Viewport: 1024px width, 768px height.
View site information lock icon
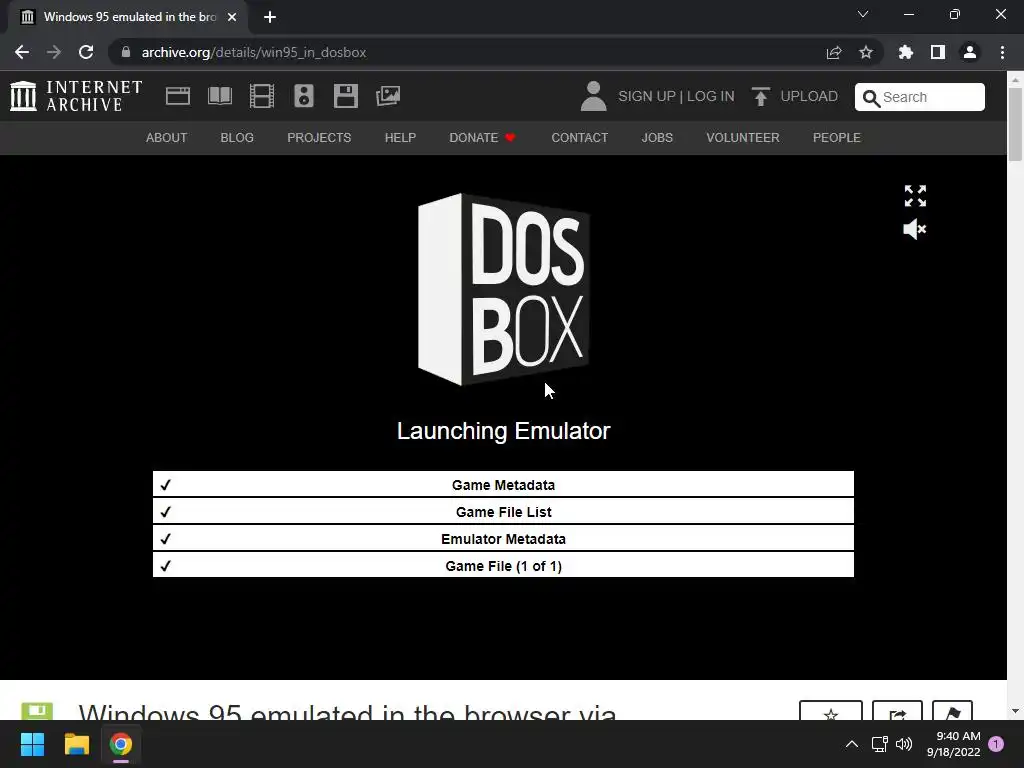pos(126,52)
